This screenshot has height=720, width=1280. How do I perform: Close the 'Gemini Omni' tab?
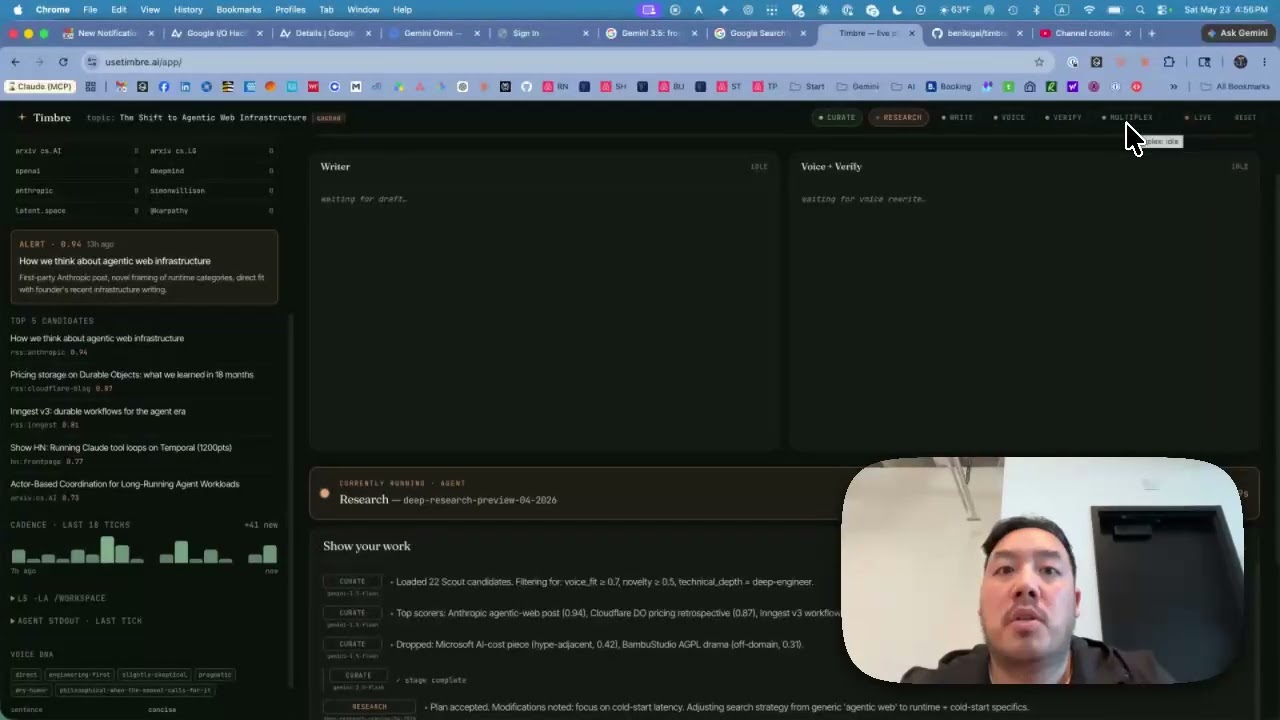click(477, 33)
